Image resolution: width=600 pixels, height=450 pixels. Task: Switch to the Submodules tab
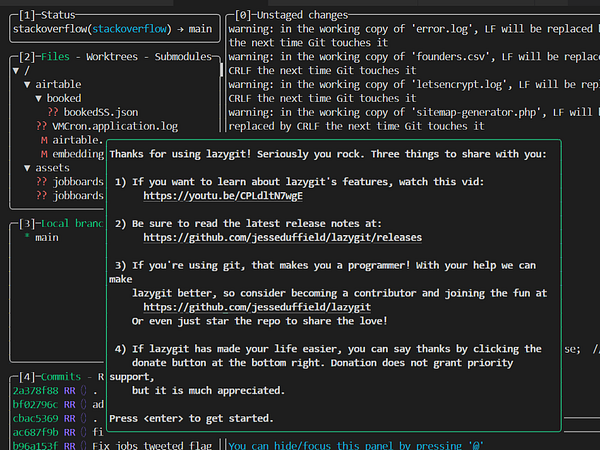tap(183, 57)
